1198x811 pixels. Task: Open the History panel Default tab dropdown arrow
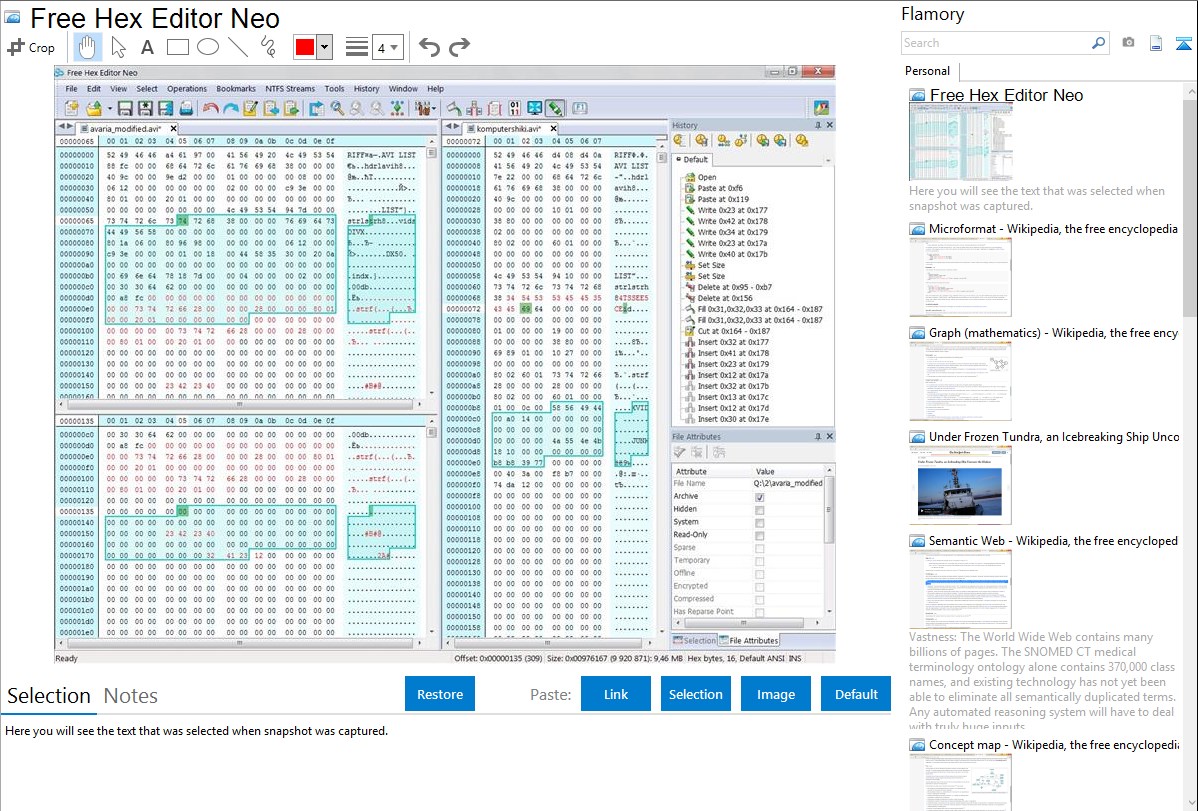(x=827, y=161)
